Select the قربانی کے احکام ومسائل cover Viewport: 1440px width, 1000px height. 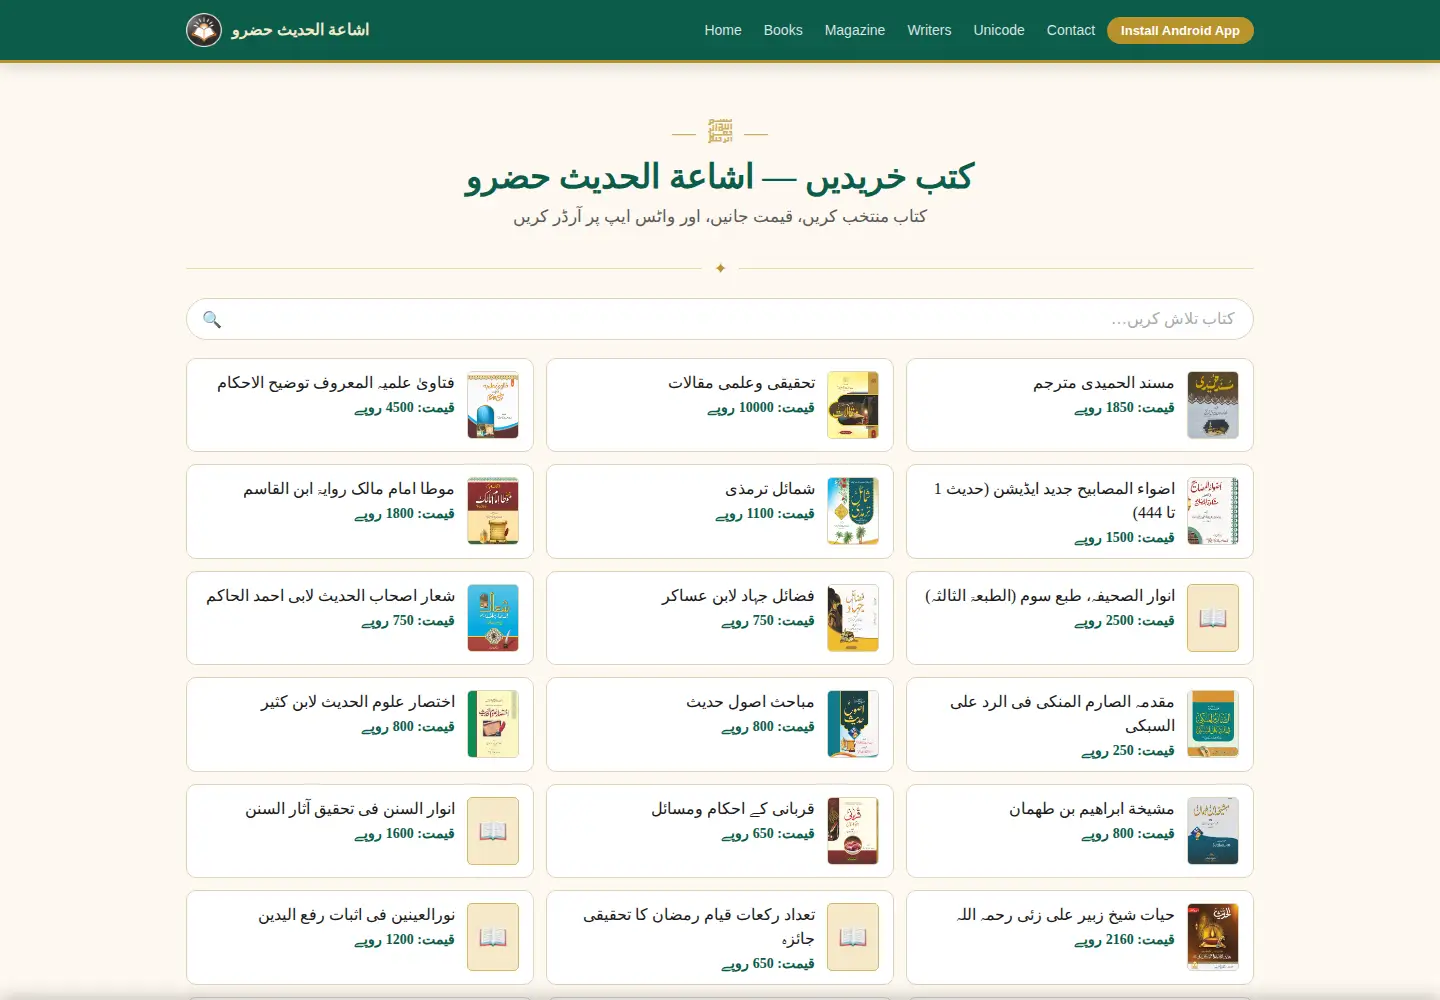[853, 831]
